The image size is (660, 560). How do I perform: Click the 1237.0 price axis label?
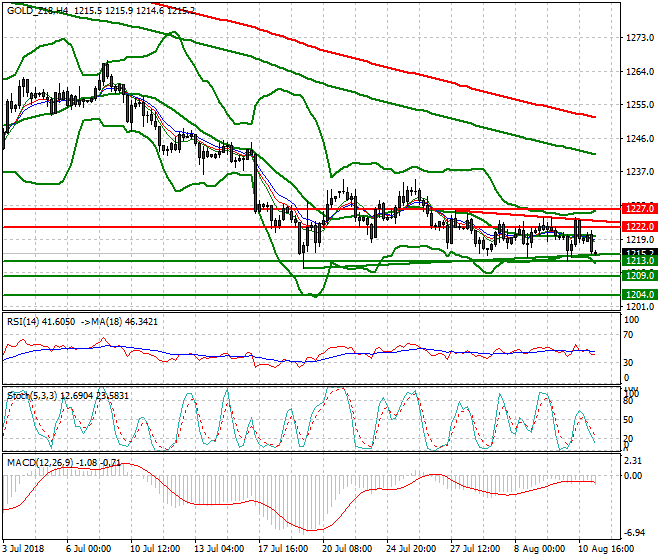(x=640, y=172)
